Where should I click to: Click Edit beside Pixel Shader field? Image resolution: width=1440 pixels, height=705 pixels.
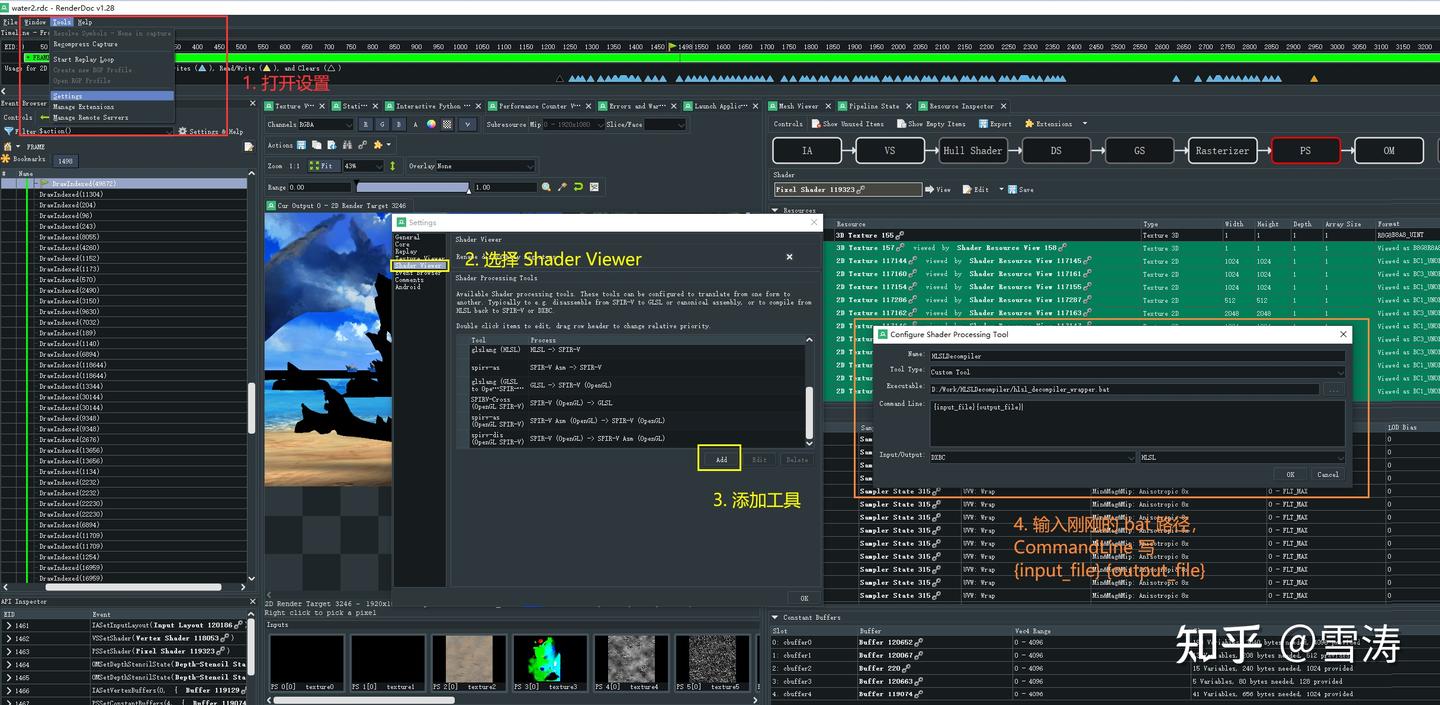tap(976, 189)
